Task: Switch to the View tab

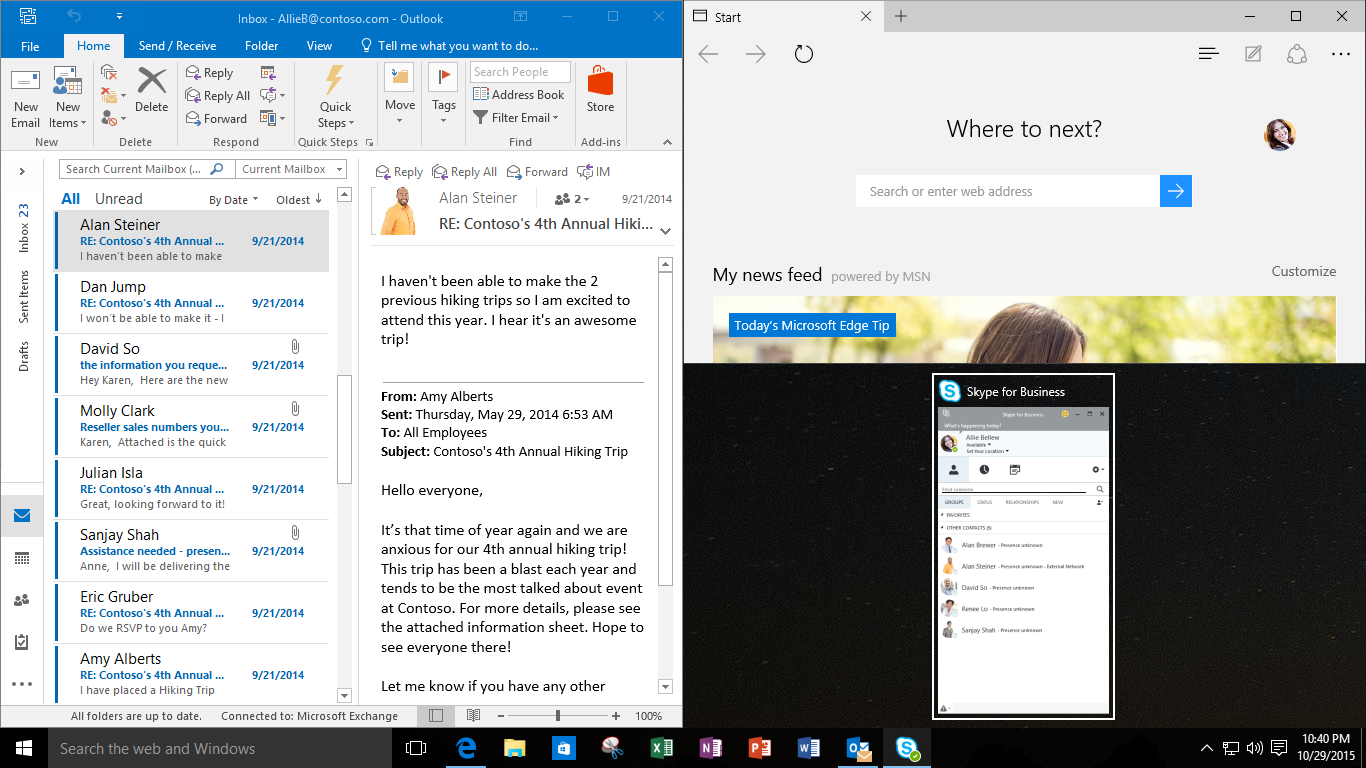Action: [319, 46]
